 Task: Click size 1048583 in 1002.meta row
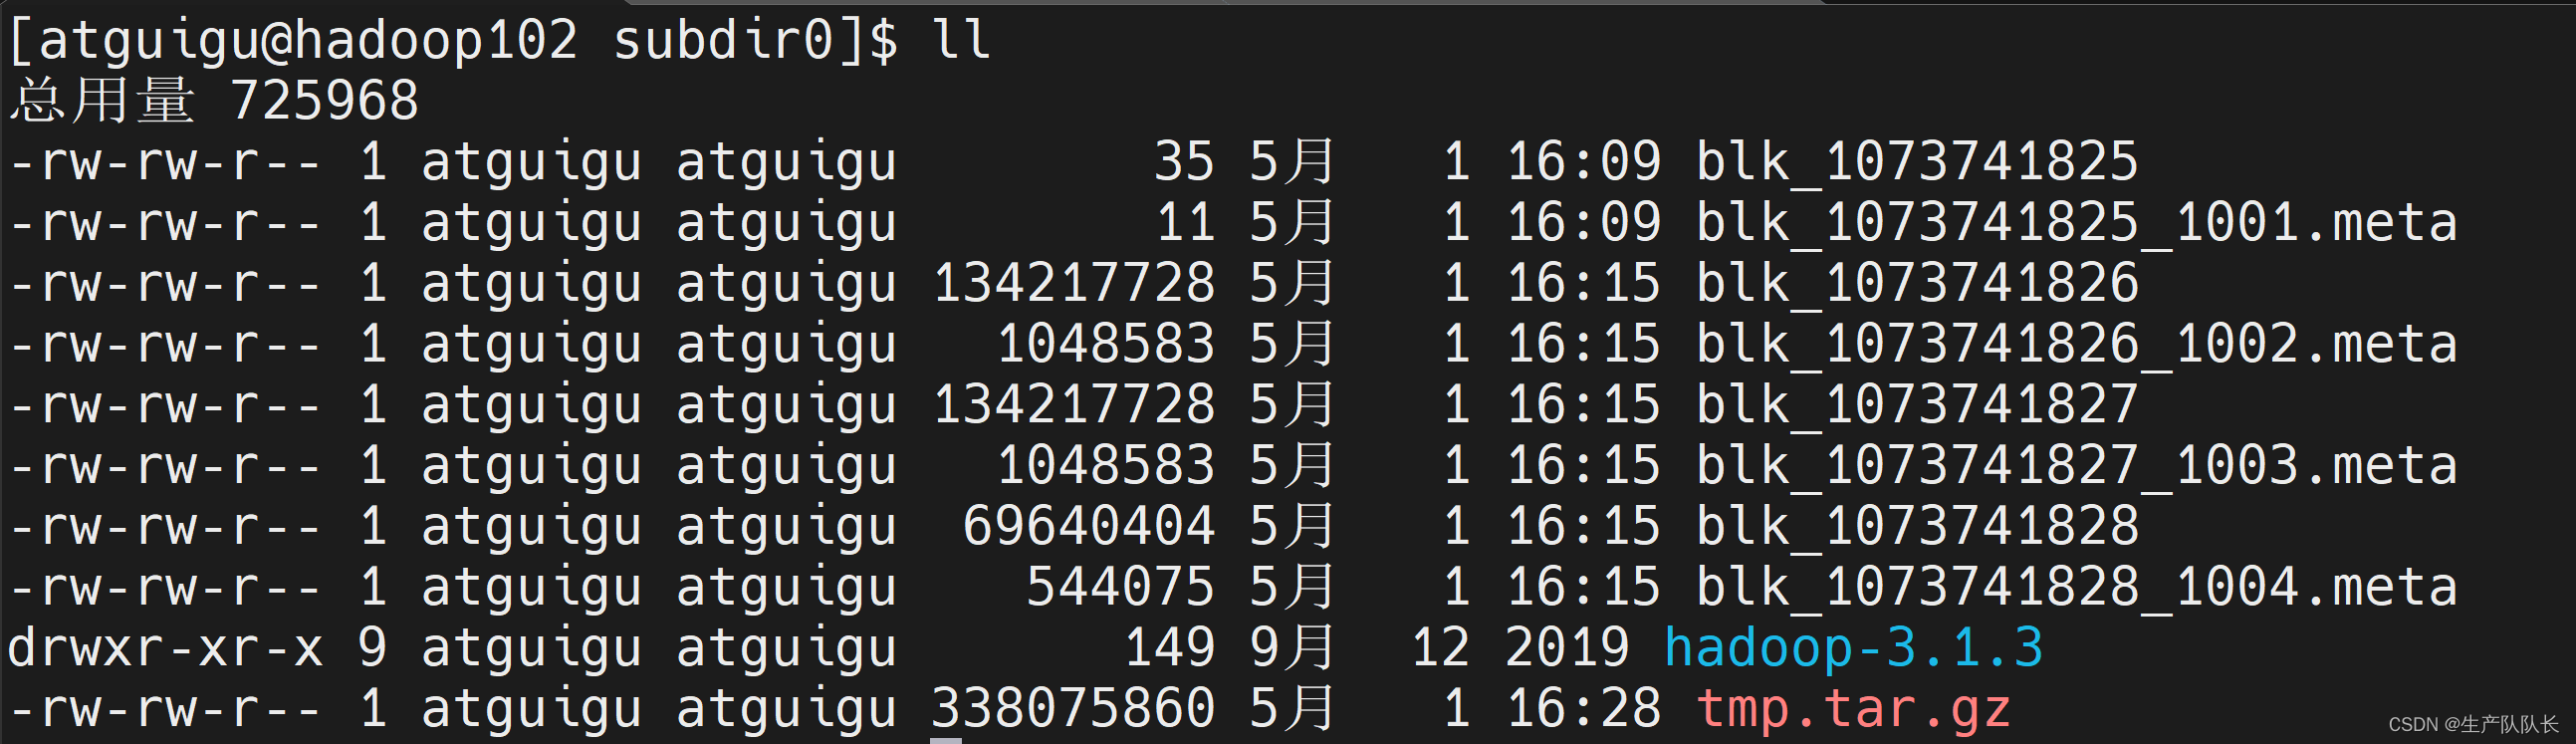1106,344
